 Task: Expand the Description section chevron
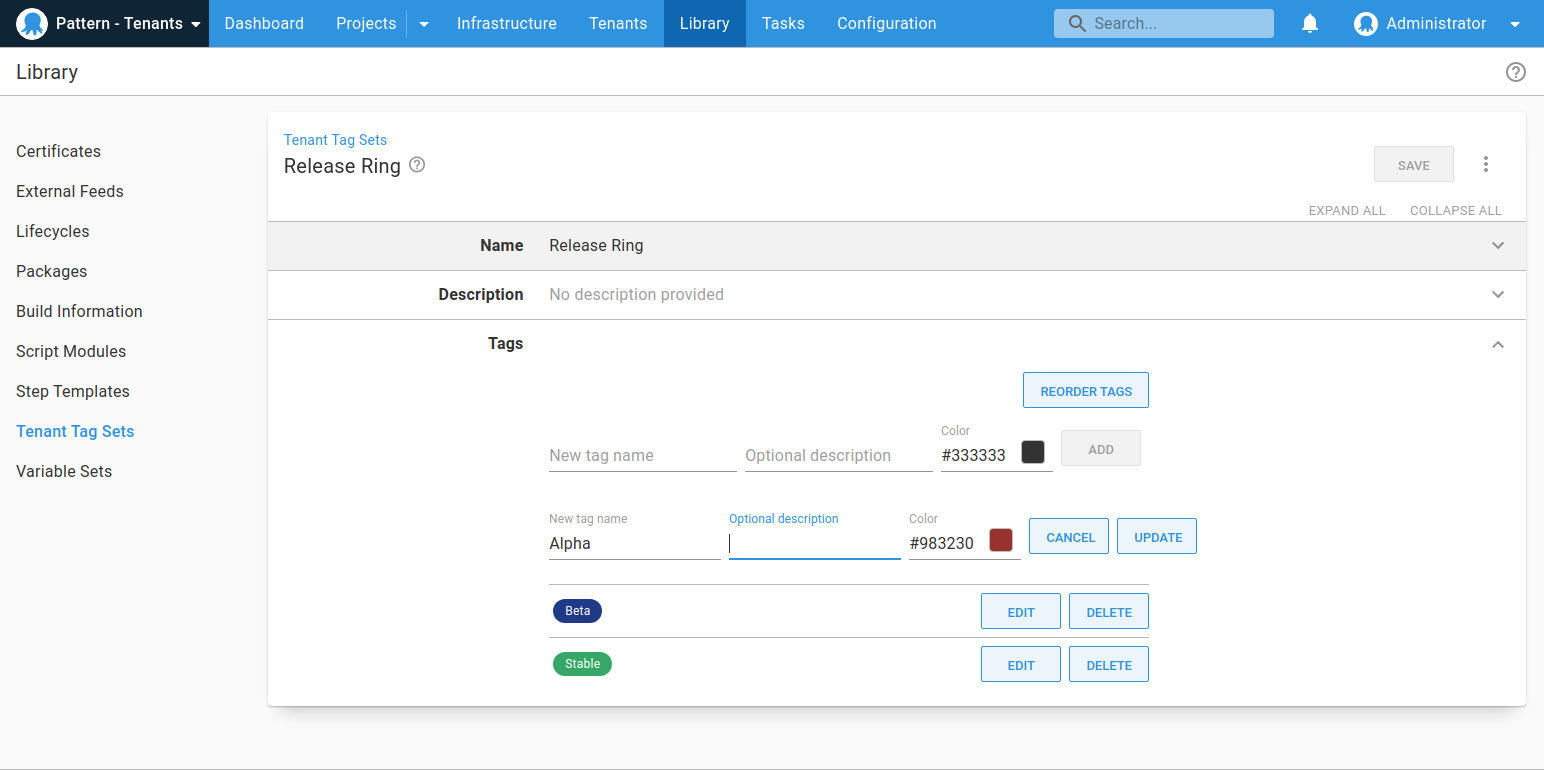[1498, 295]
